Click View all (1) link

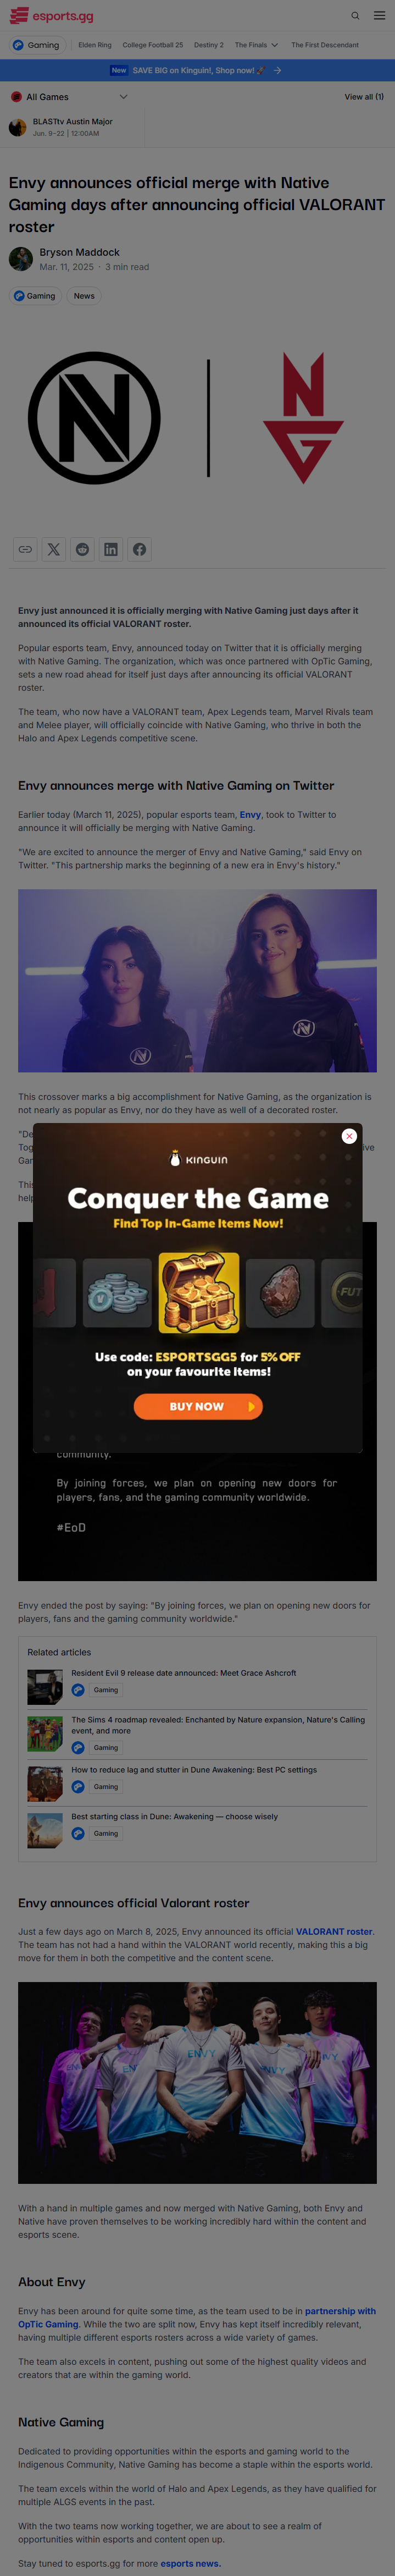pyautogui.click(x=364, y=97)
